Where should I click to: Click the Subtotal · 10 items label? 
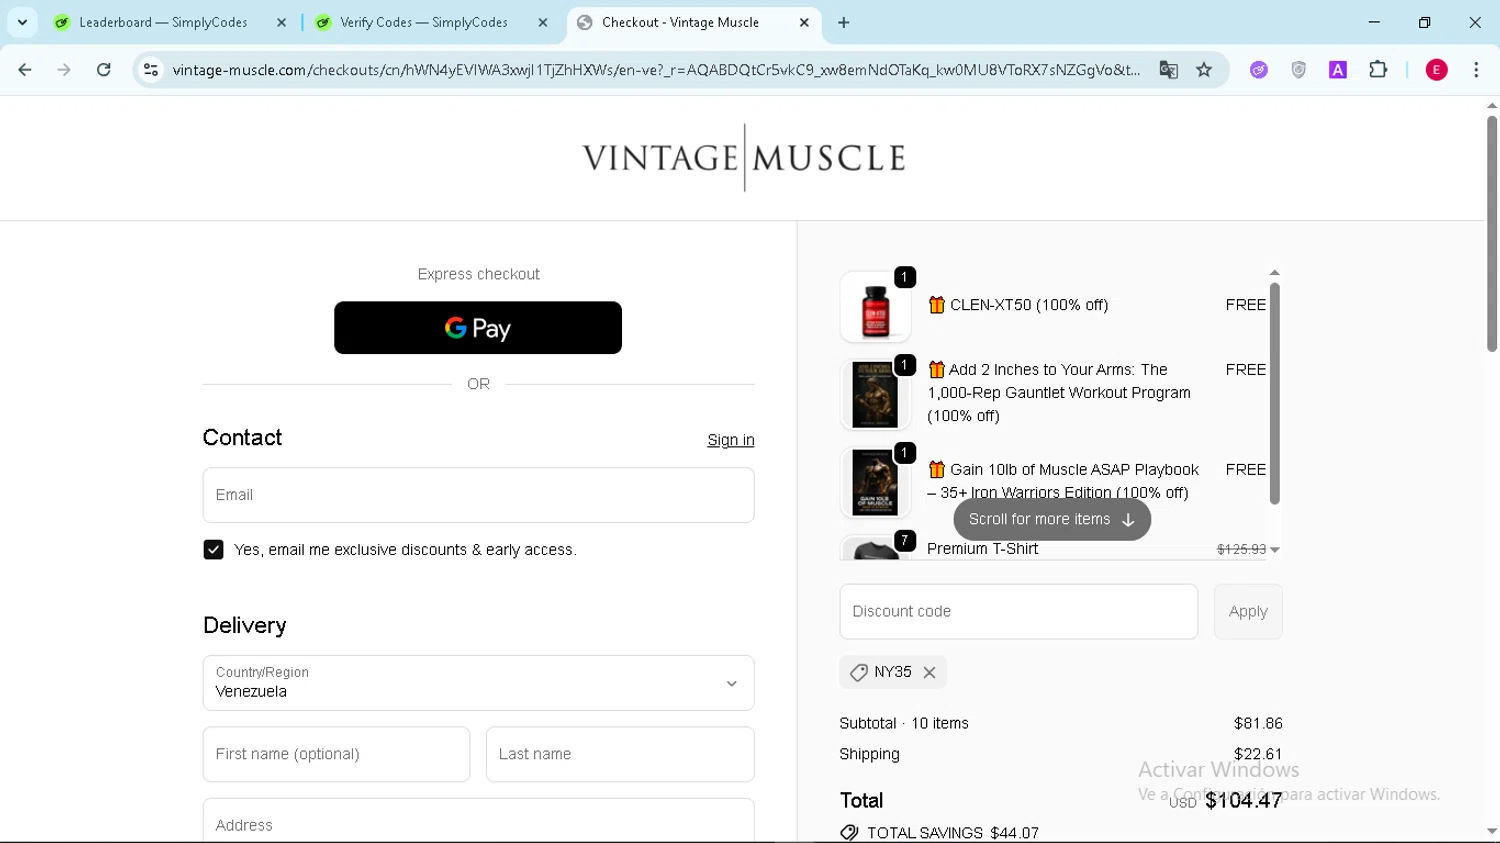(904, 723)
